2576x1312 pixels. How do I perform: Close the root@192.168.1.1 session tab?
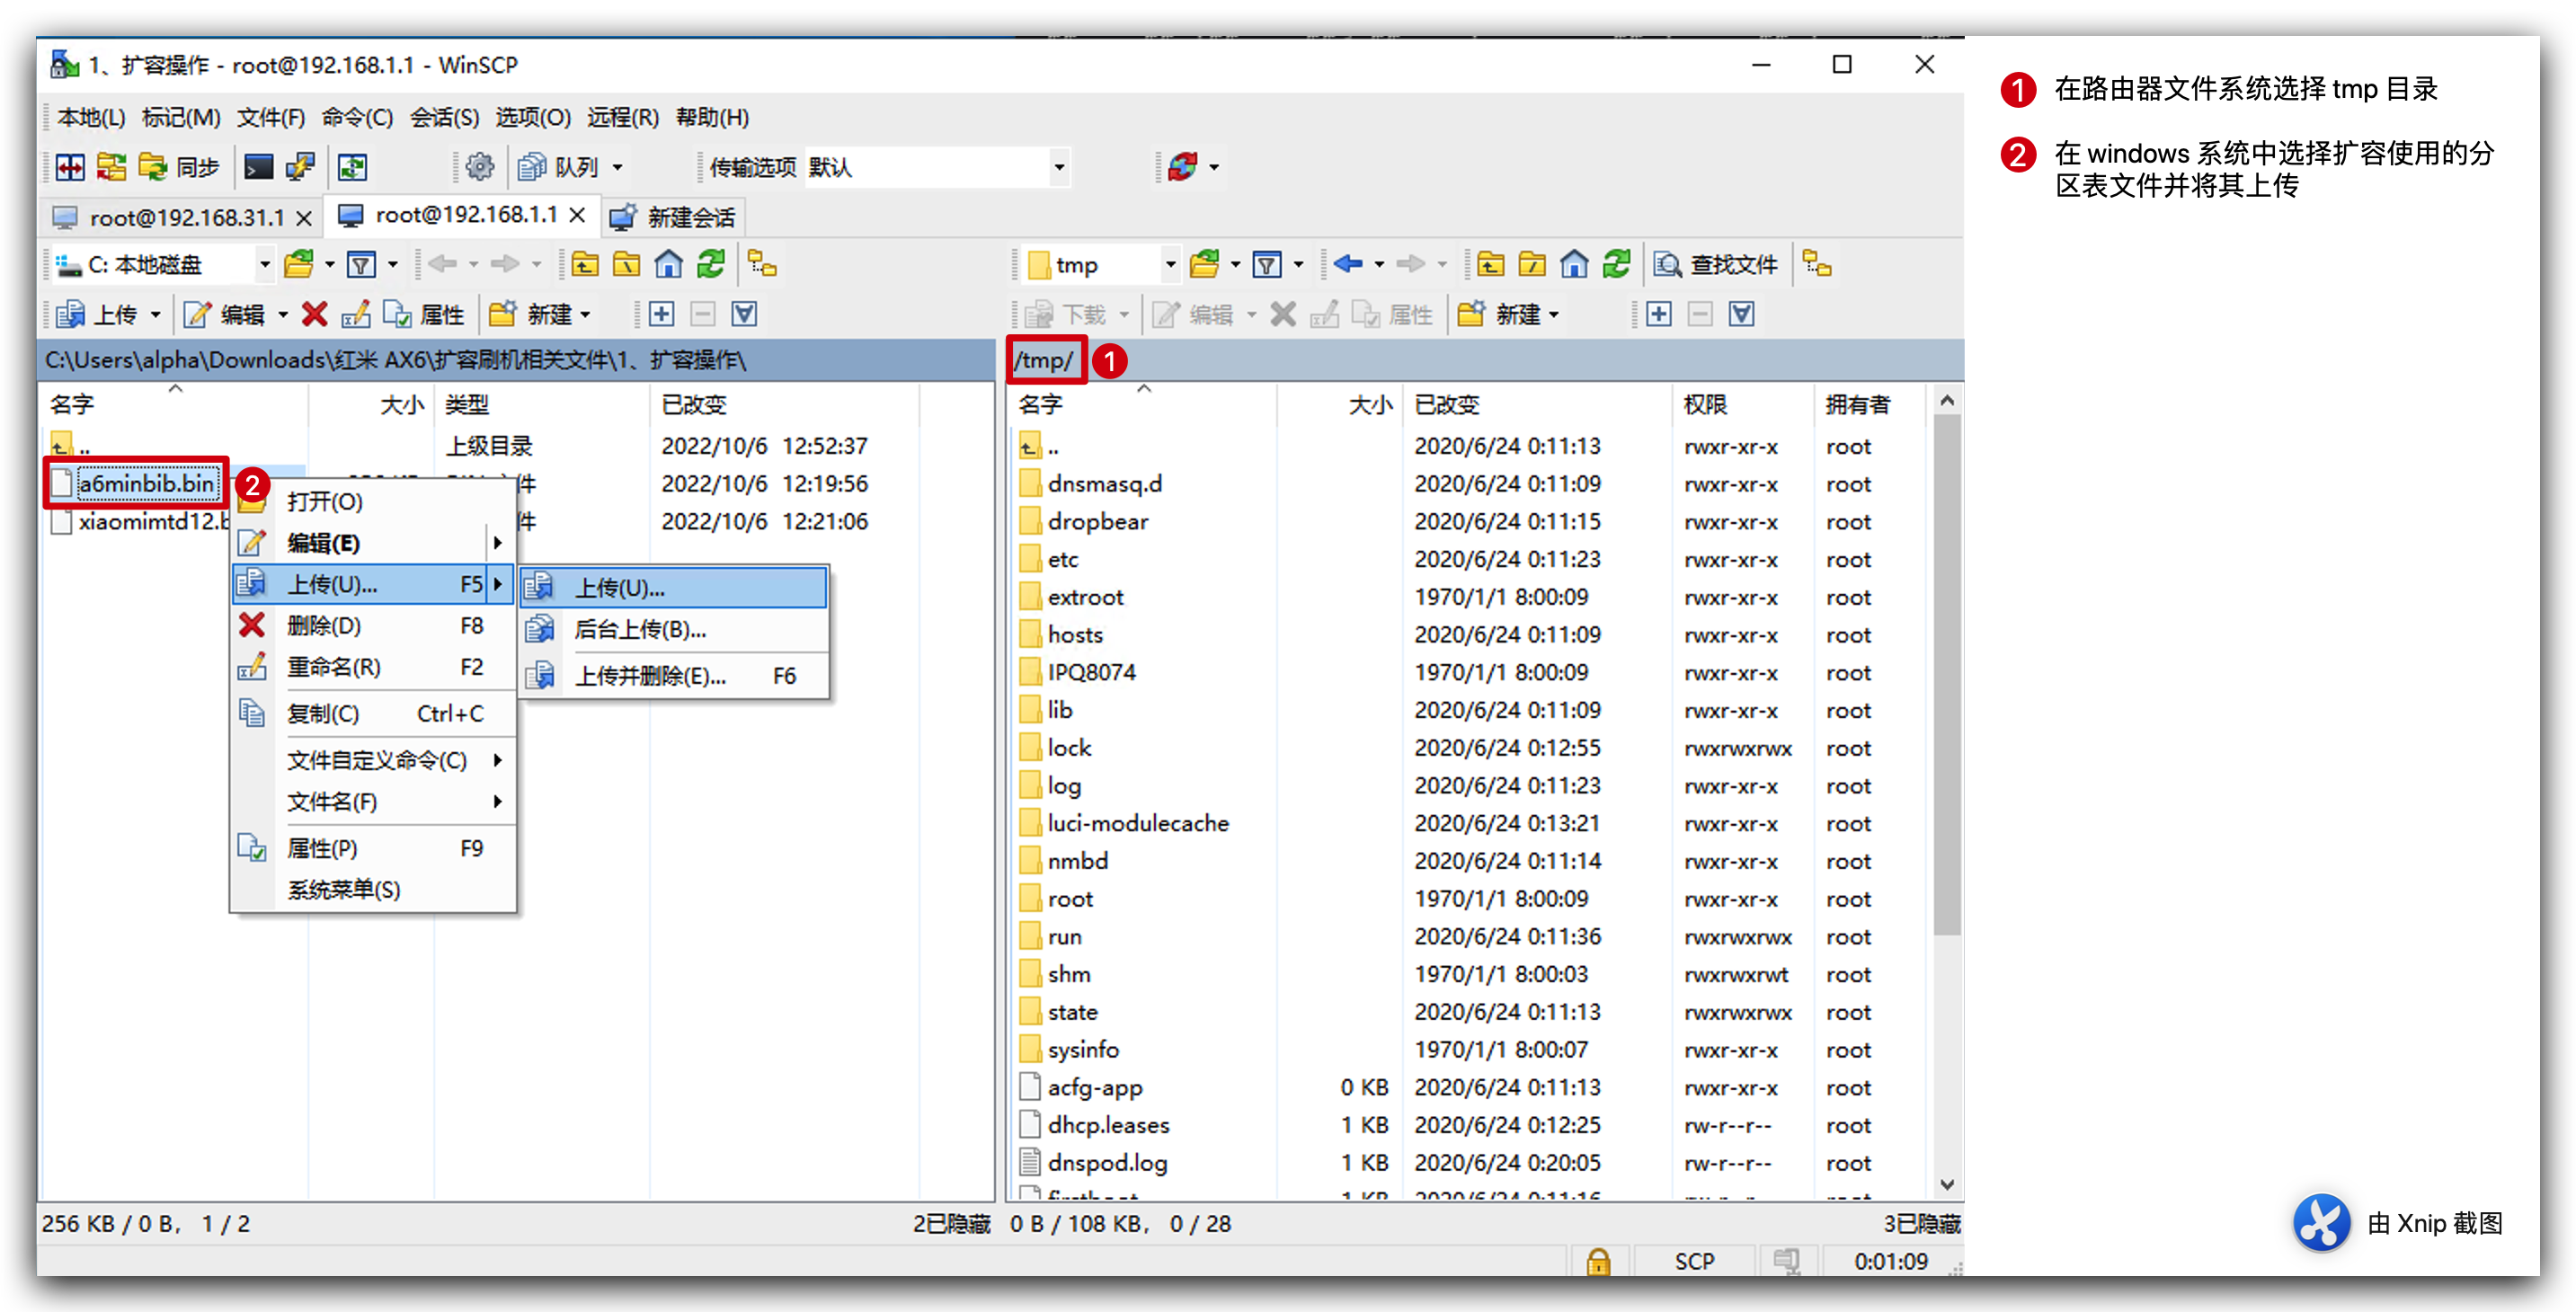(x=577, y=215)
